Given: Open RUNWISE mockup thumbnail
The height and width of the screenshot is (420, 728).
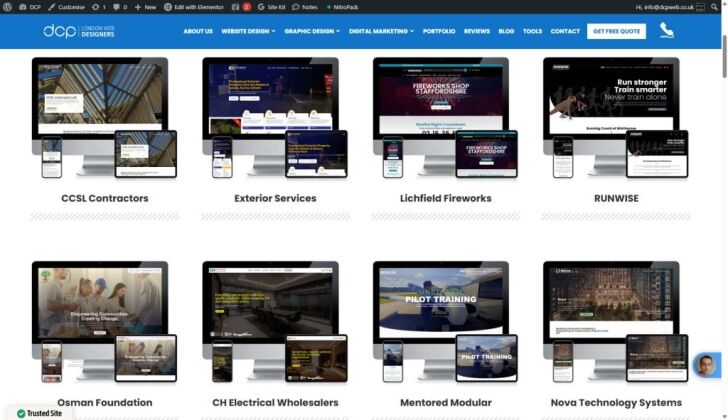Looking at the screenshot, I should tap(616, 117).
